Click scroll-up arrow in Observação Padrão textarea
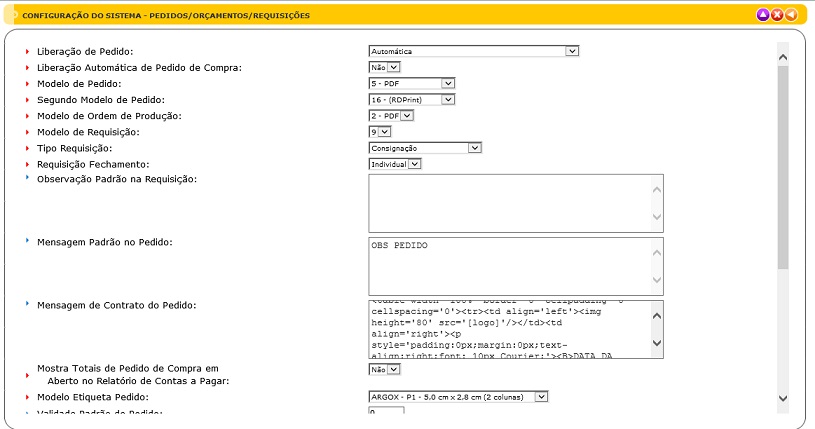 (656, 188)
